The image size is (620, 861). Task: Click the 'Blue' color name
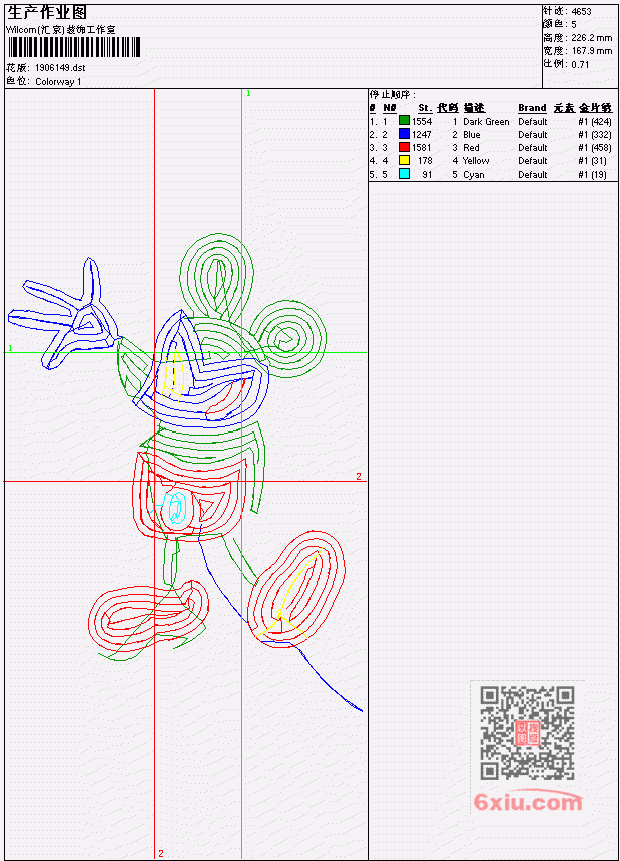472,135
